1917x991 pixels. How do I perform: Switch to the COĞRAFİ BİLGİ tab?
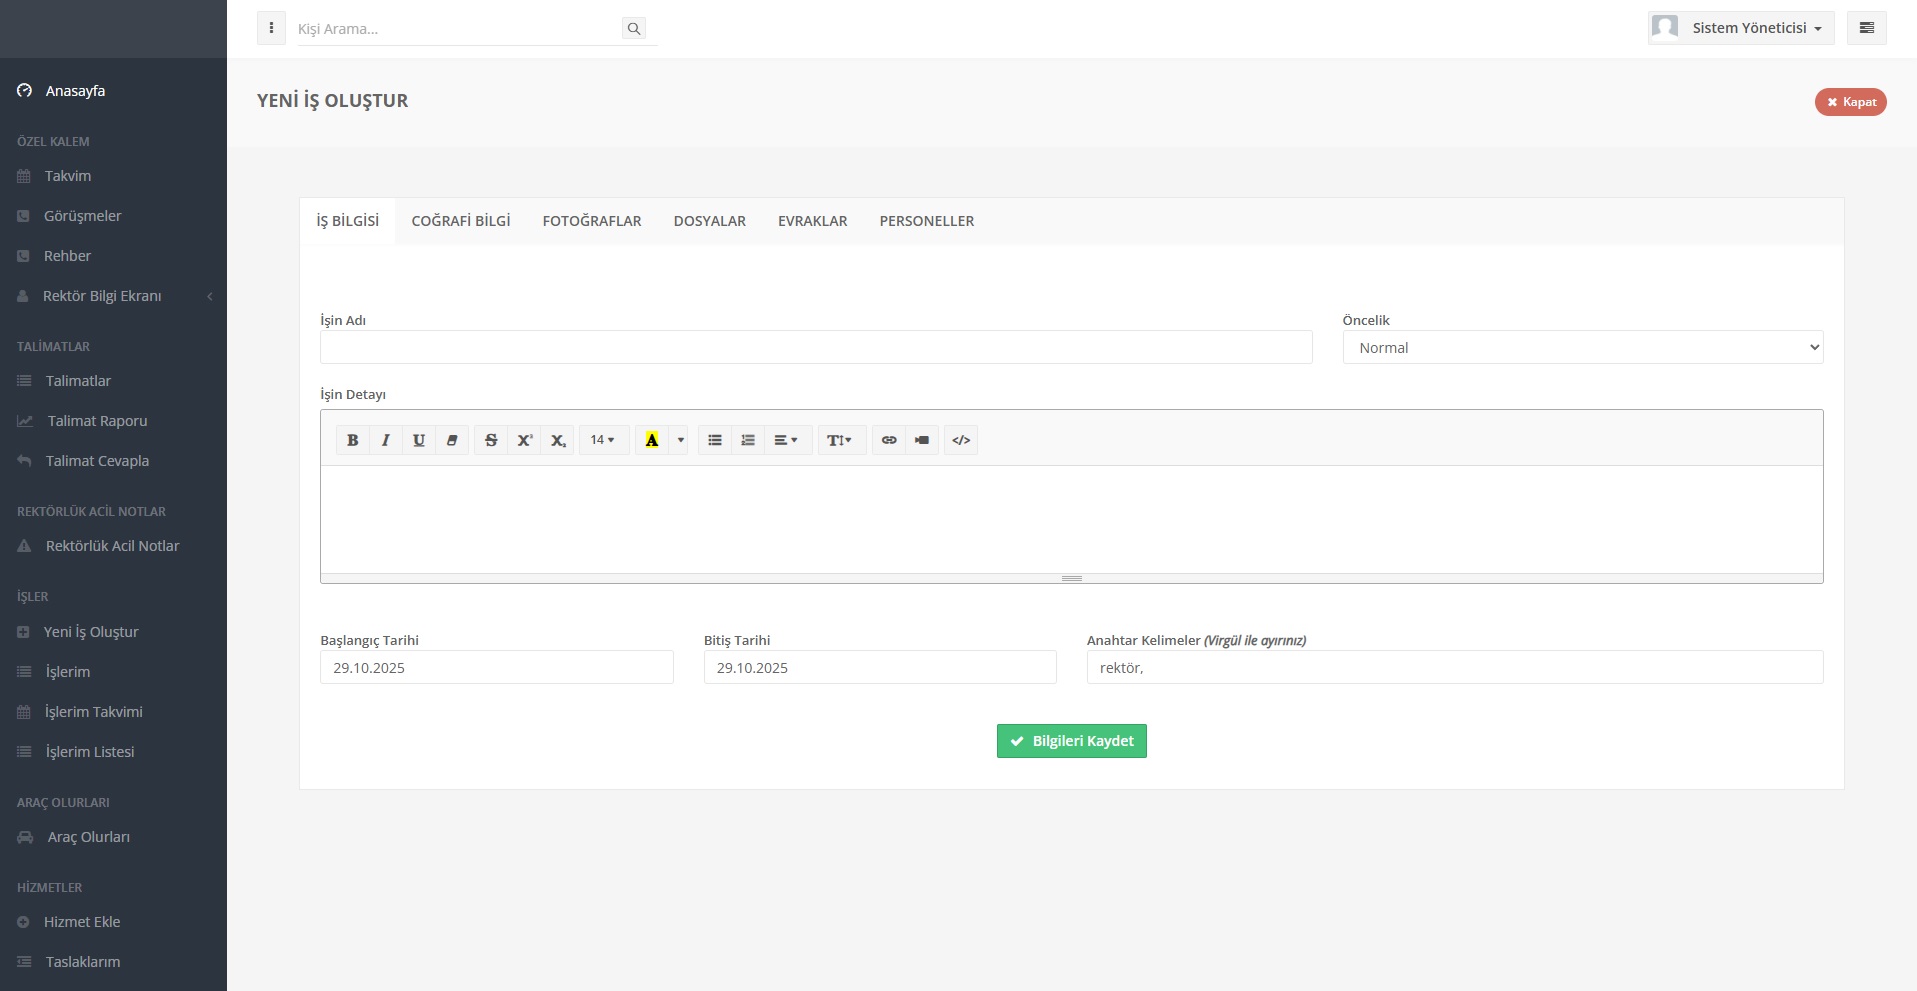click(461, 221)
